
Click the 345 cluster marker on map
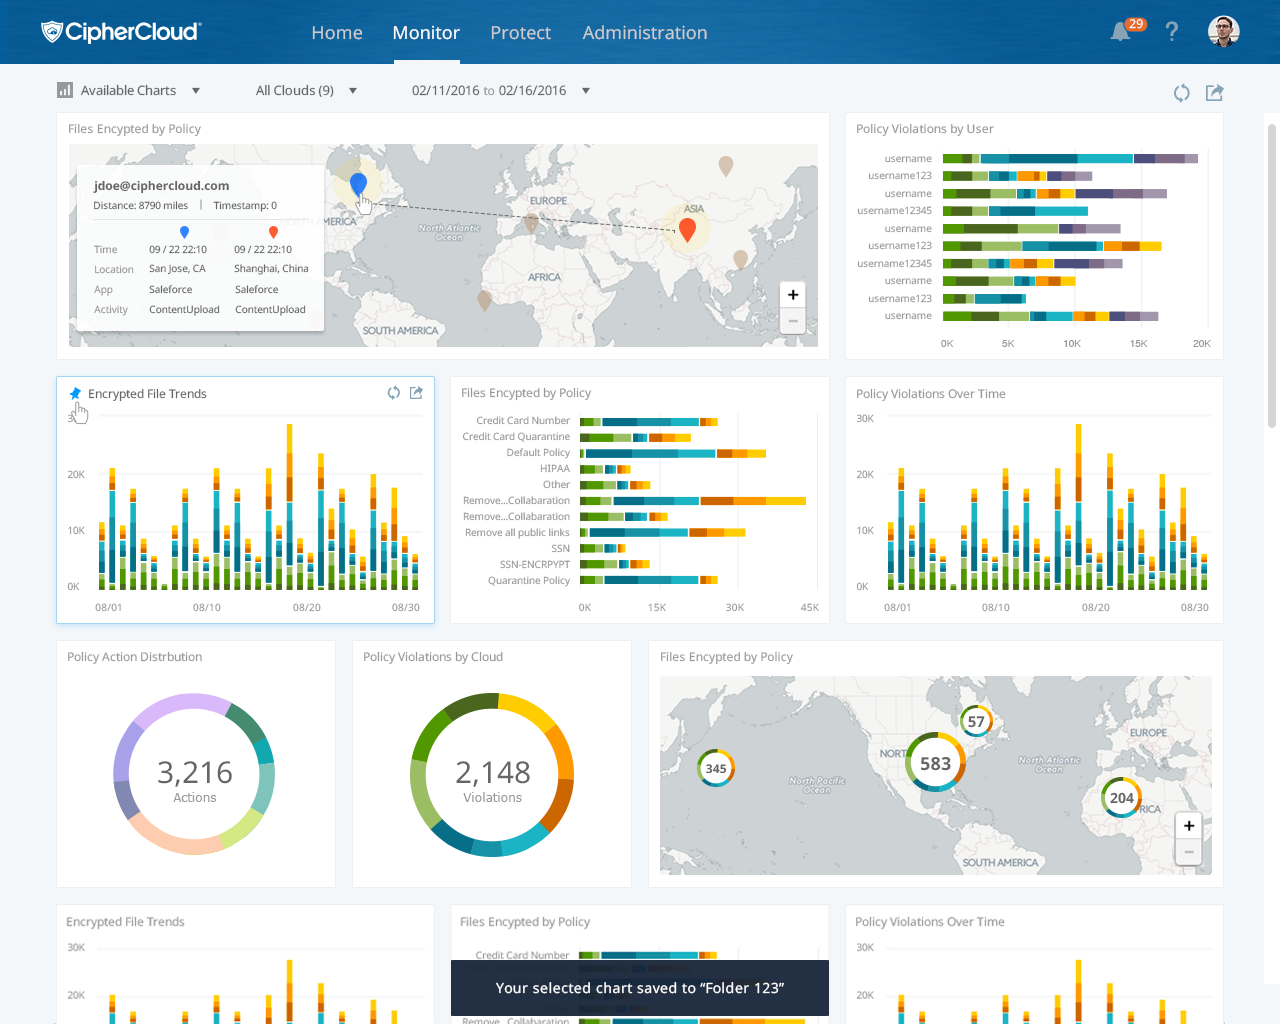tap(716, 768)
